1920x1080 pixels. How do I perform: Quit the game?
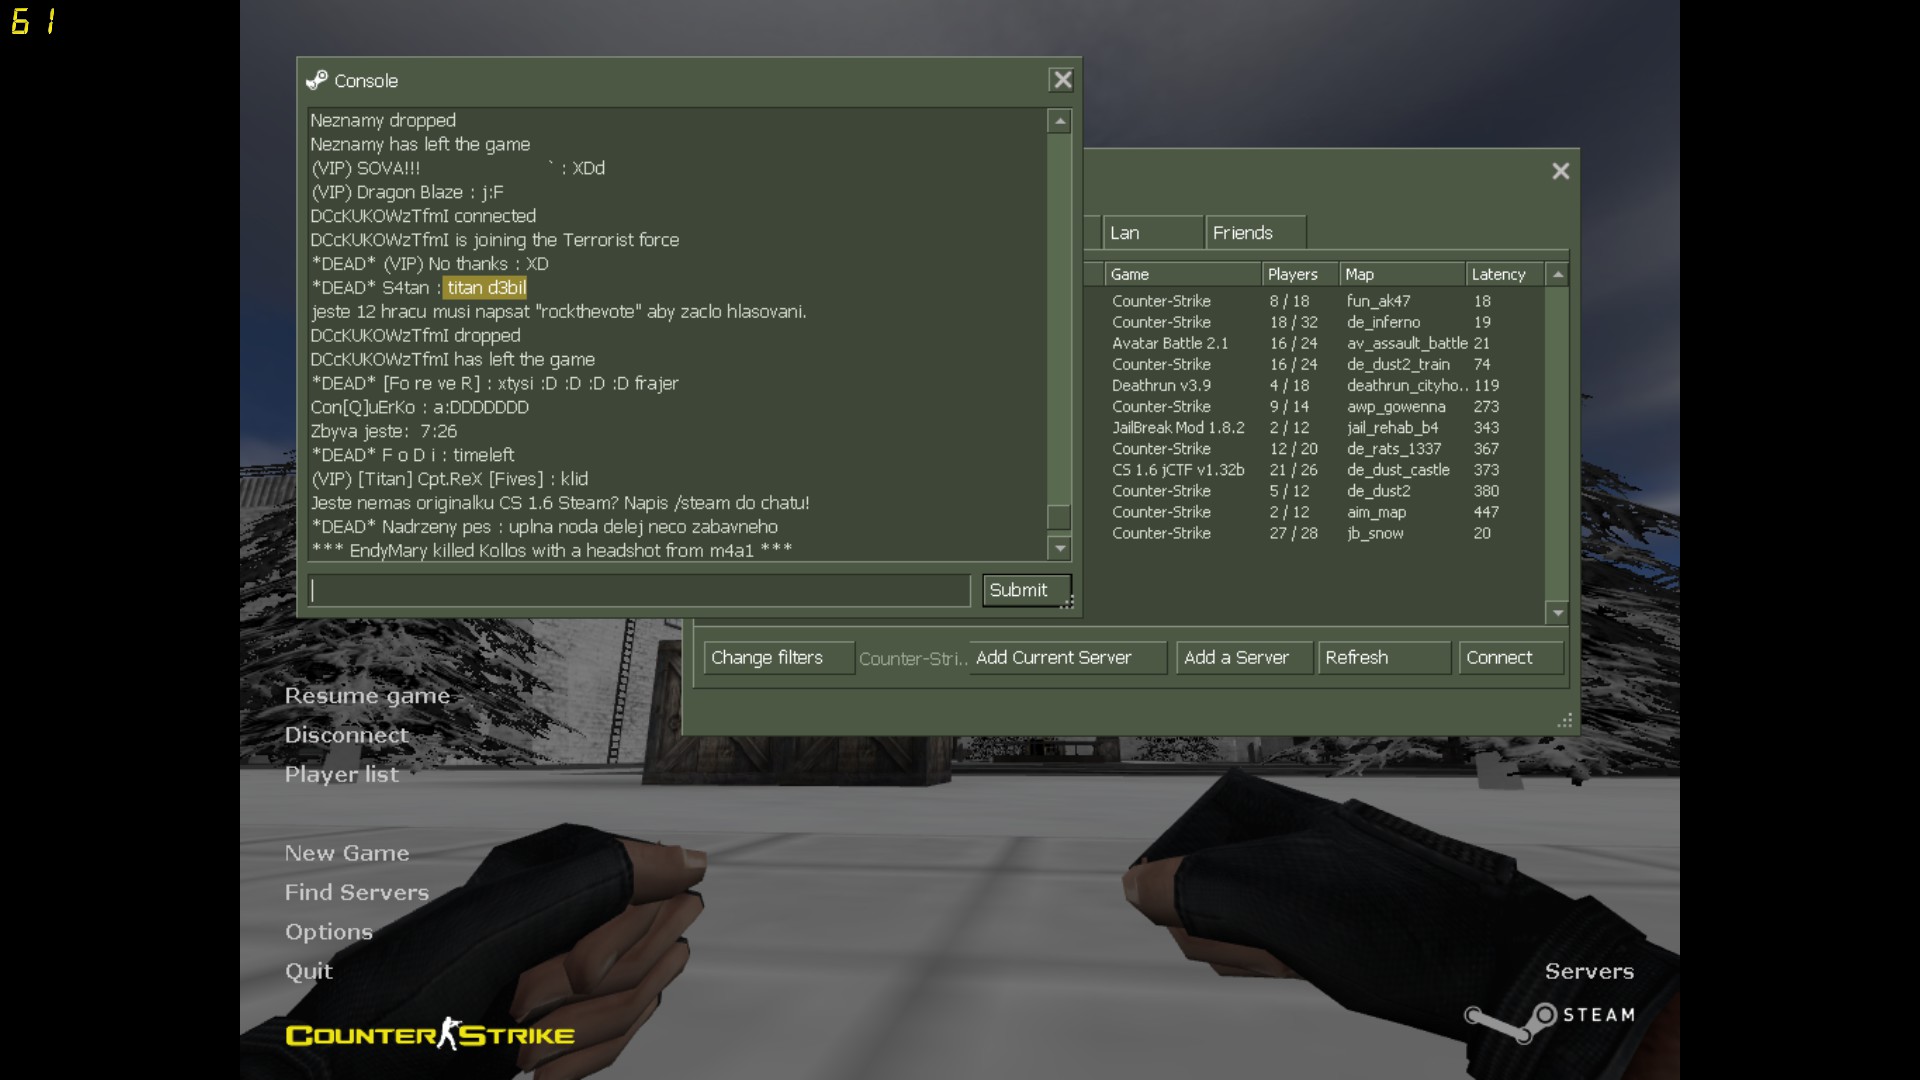(x=309, y=971)
